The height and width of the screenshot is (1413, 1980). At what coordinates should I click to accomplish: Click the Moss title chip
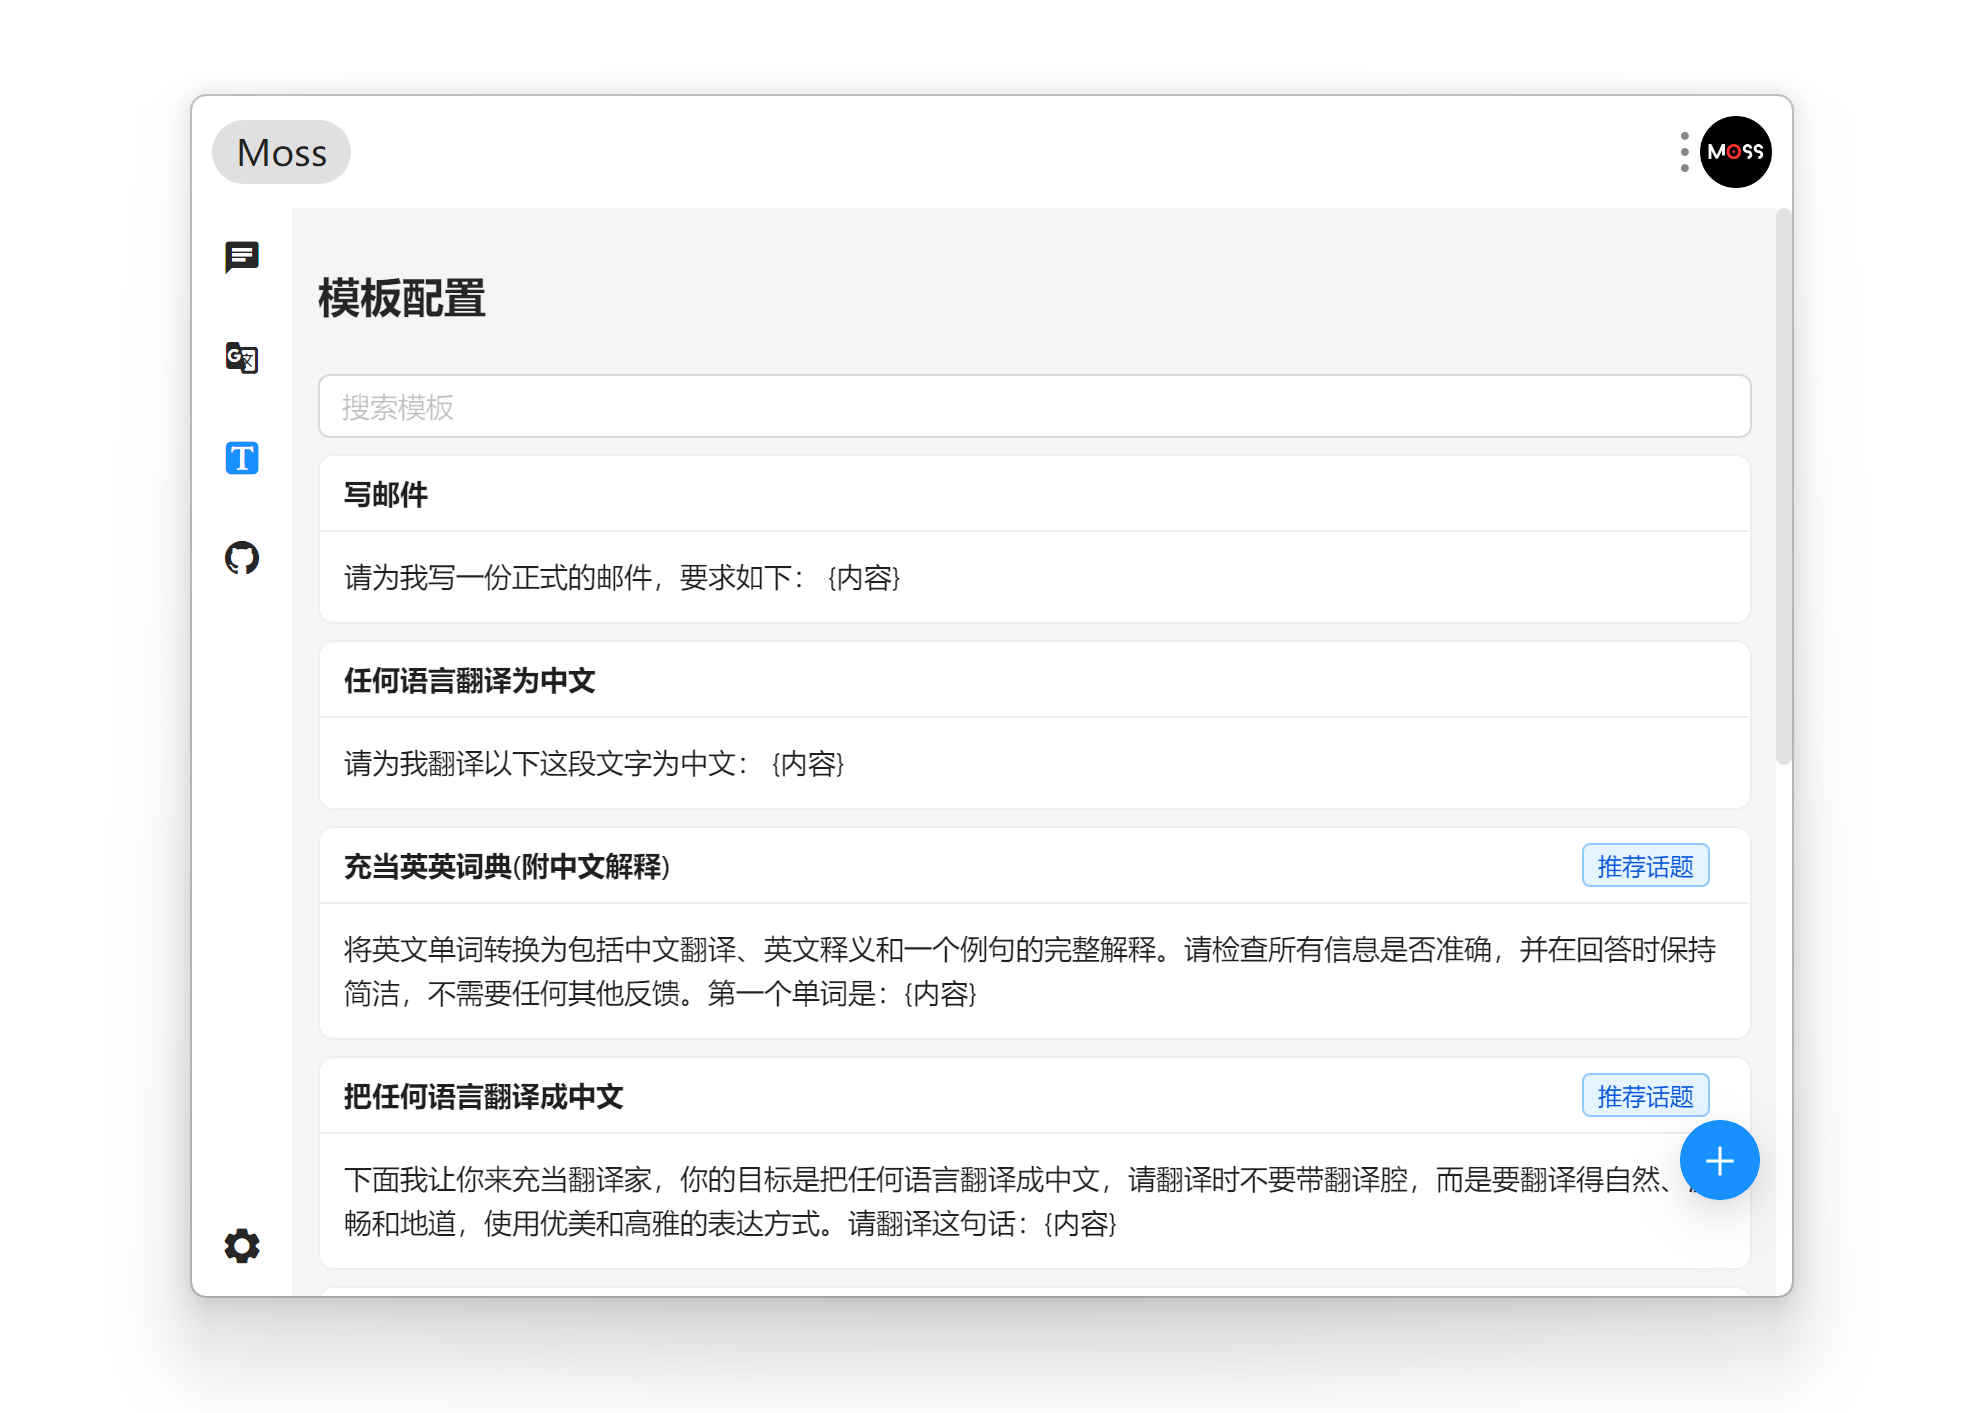281,152
